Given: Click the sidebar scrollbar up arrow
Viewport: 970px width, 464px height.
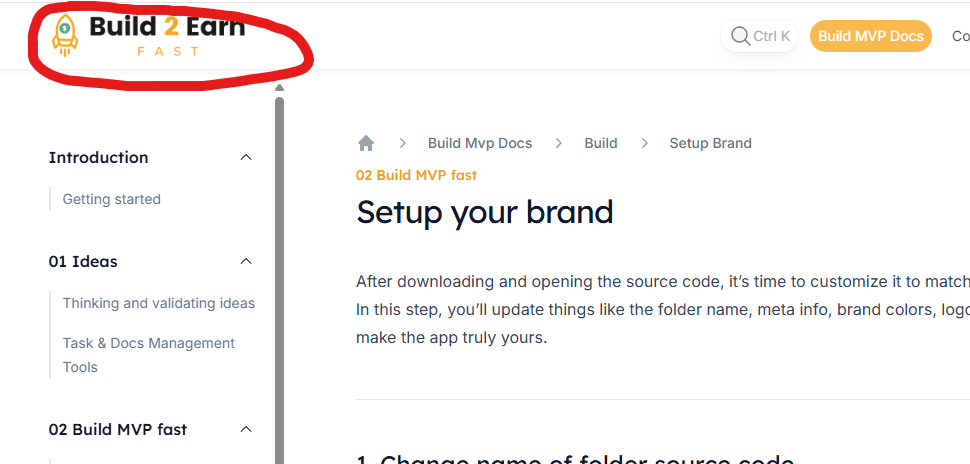Looking at the screenshot, I should click(279, 88).
